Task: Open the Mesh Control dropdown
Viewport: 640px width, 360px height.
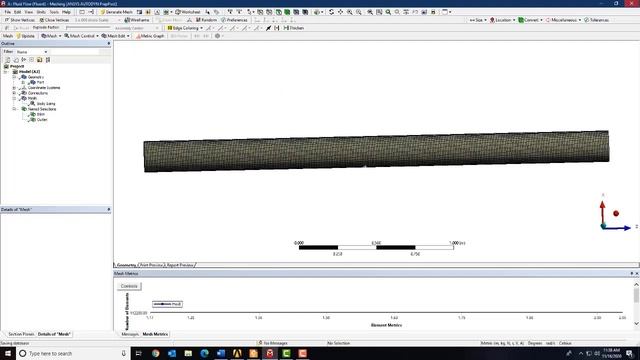Action: 81,36
